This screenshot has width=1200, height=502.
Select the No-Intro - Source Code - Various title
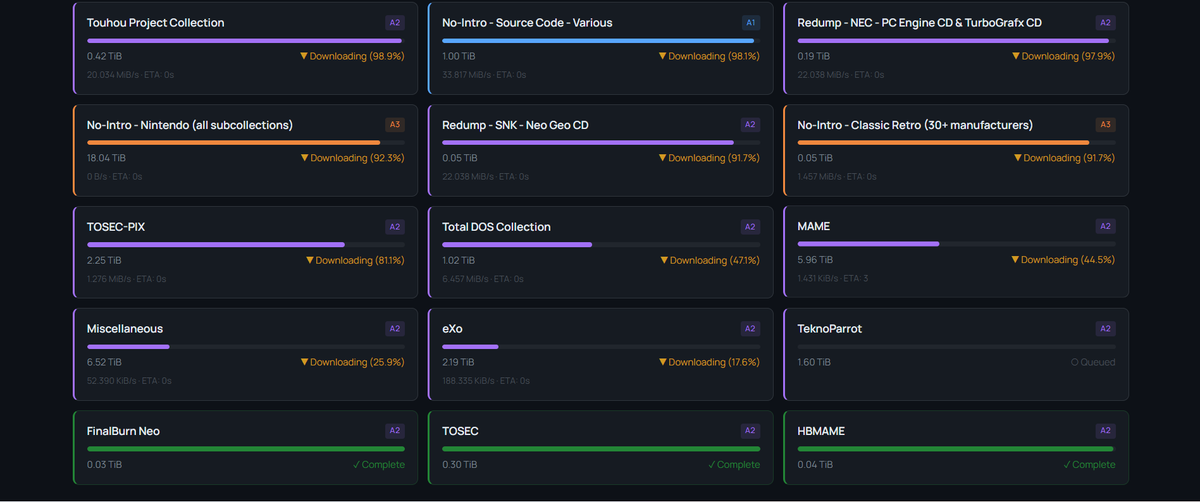pos(527,23)
